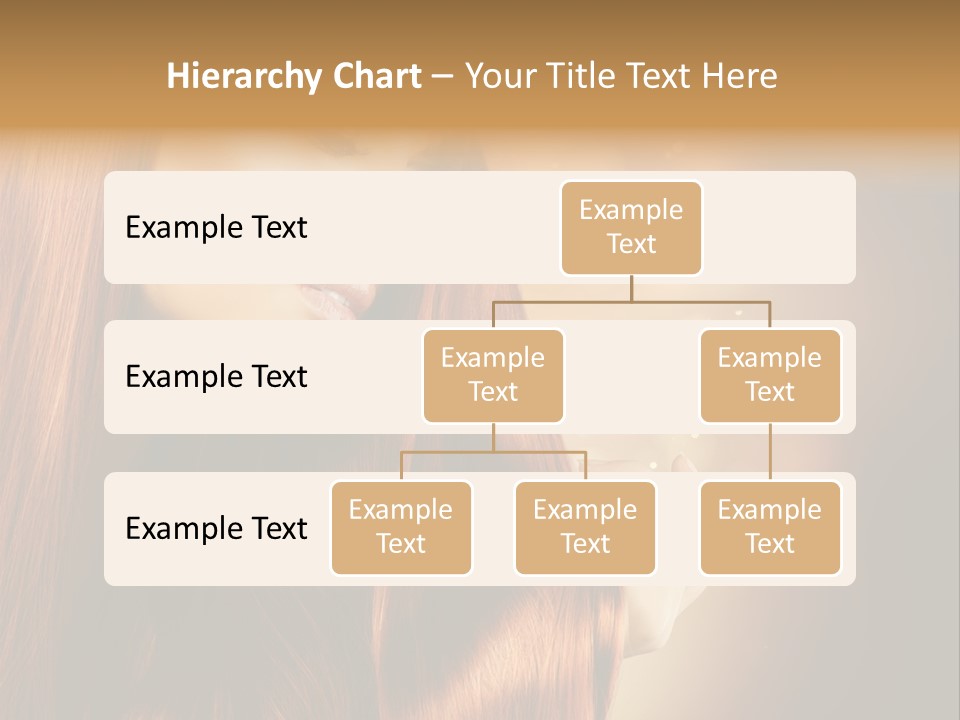Click the left box in the second hierarchy level

click(493, 375)
